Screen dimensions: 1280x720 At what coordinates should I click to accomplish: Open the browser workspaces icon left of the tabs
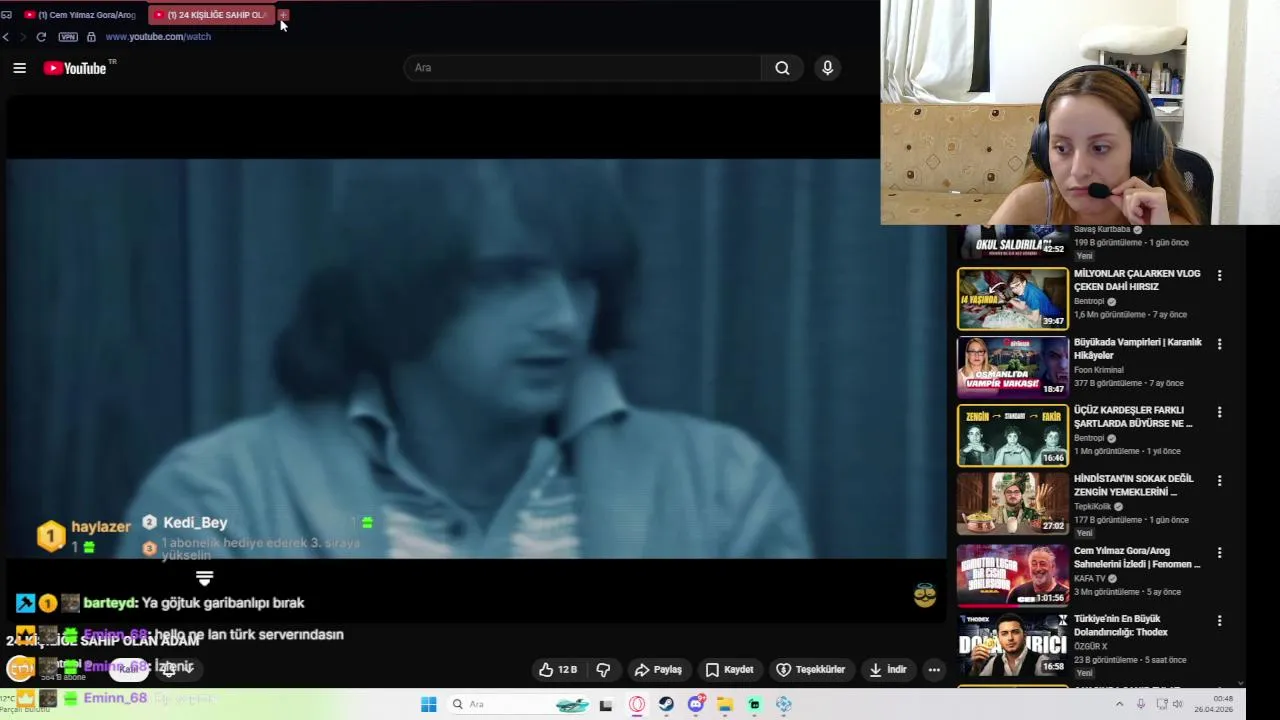tap(6, 15)
